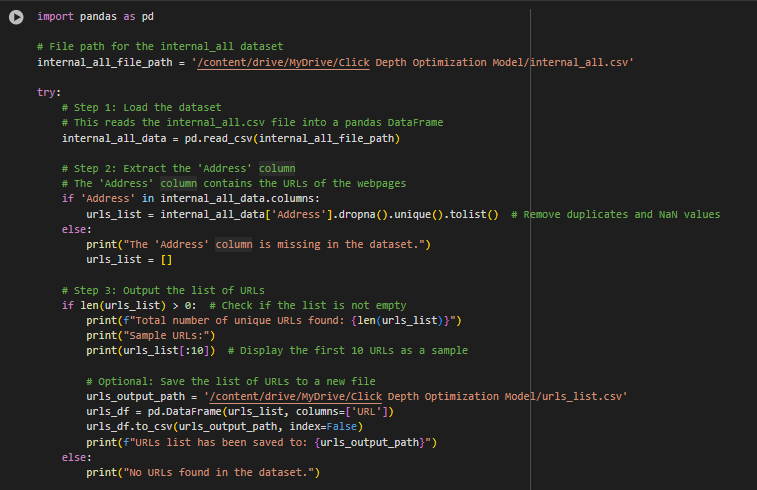757x490 pixels.
Task: Click comment '# Remove duplicates and NaN values'
Action: [616, 214]
